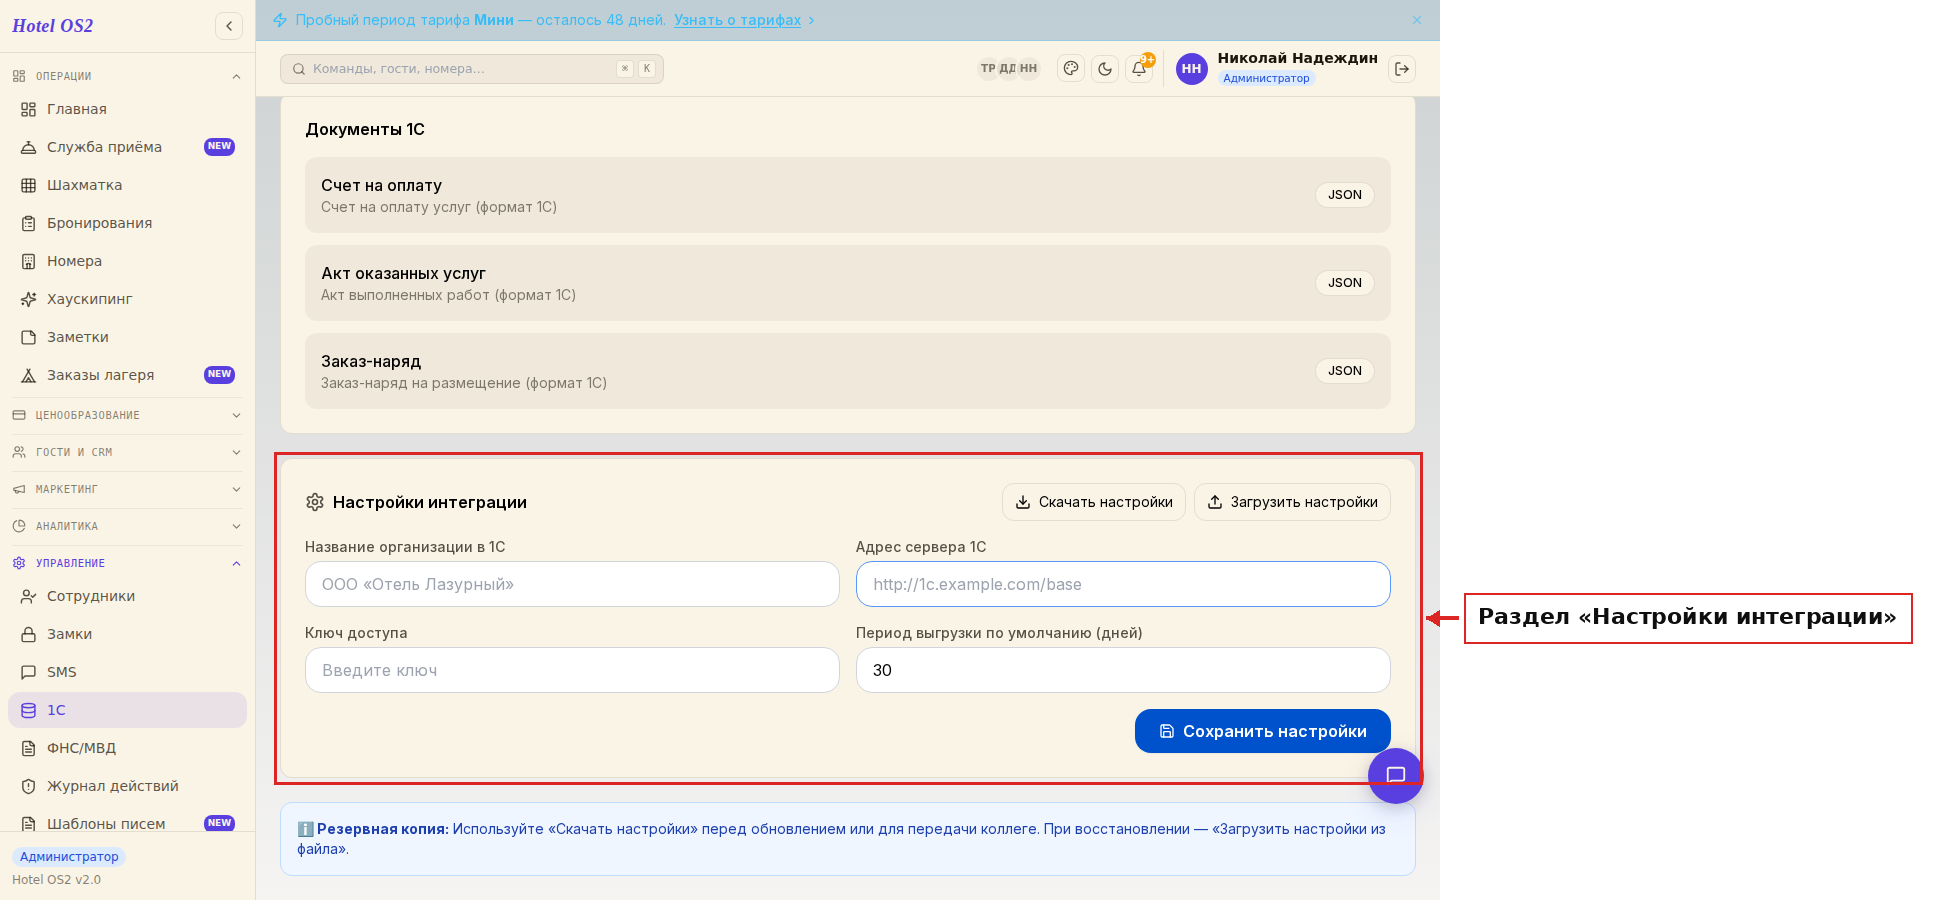1936x900 pixels.
Task: Expand the Ценообразование section
Action: click(x=127, y=415)
